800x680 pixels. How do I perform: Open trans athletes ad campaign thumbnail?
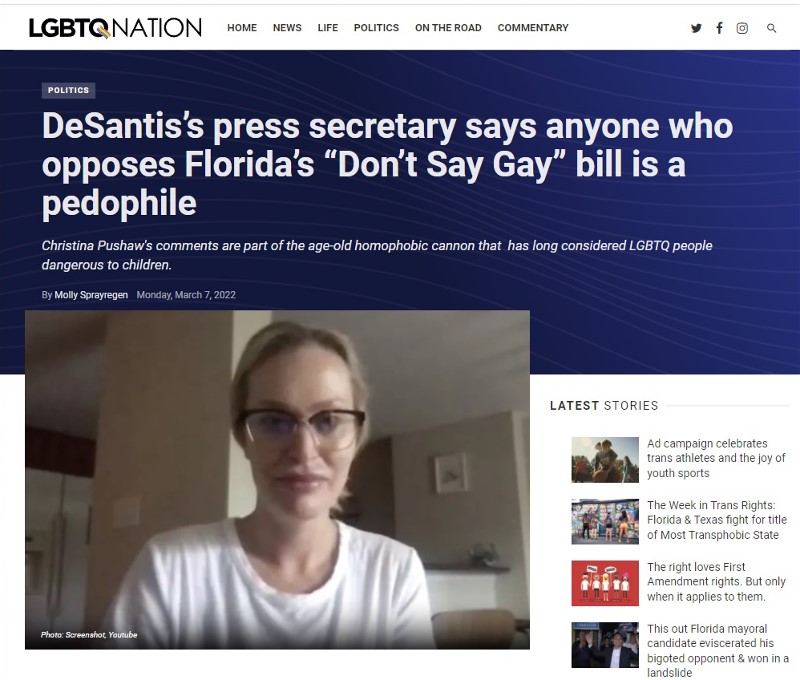point(605,460)
